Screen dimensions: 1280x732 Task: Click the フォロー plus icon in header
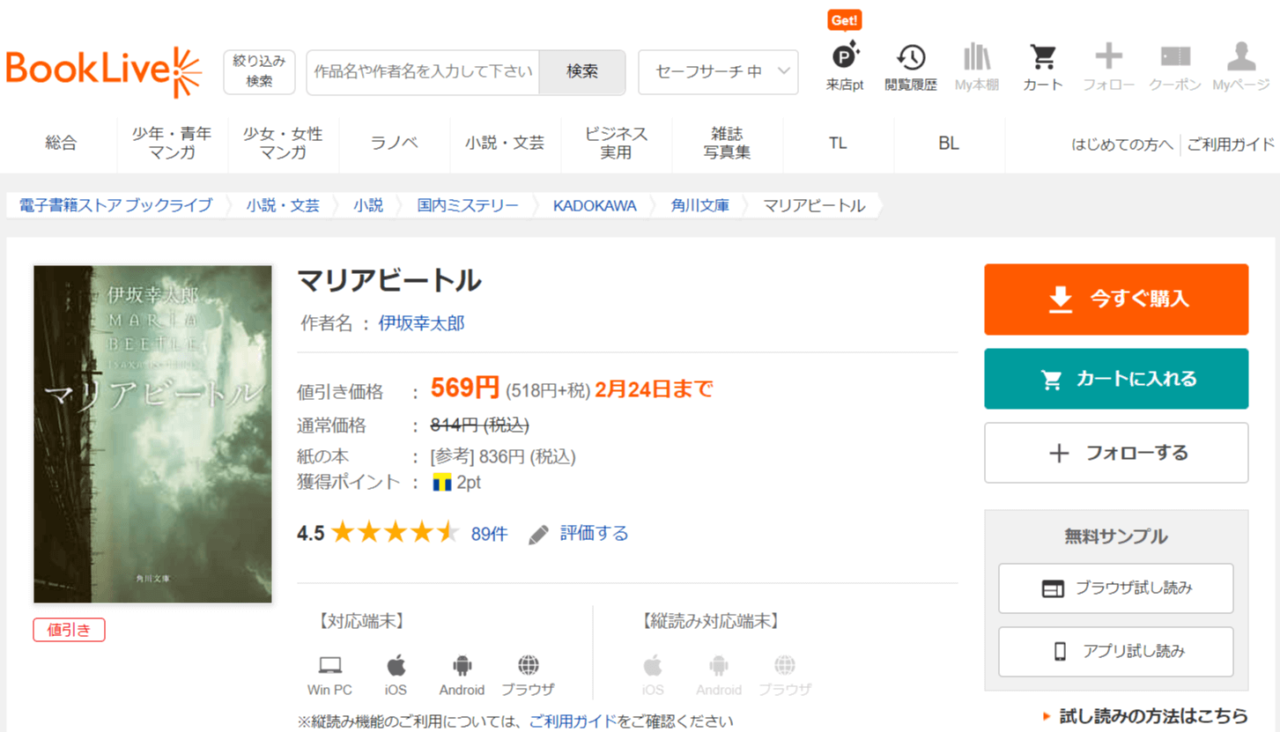tap(1109, 68)
